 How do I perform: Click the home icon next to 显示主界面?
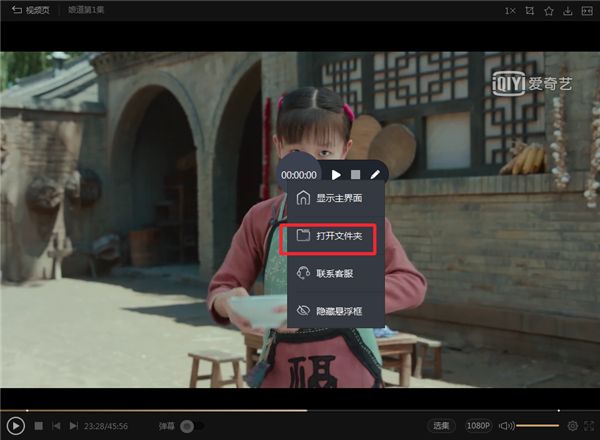tap(303, 198)
